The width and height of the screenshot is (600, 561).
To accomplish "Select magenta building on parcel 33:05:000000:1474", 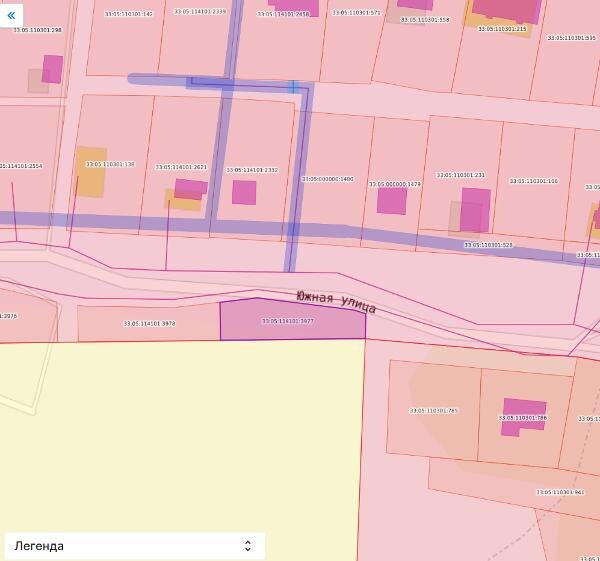I will [392, 201].
